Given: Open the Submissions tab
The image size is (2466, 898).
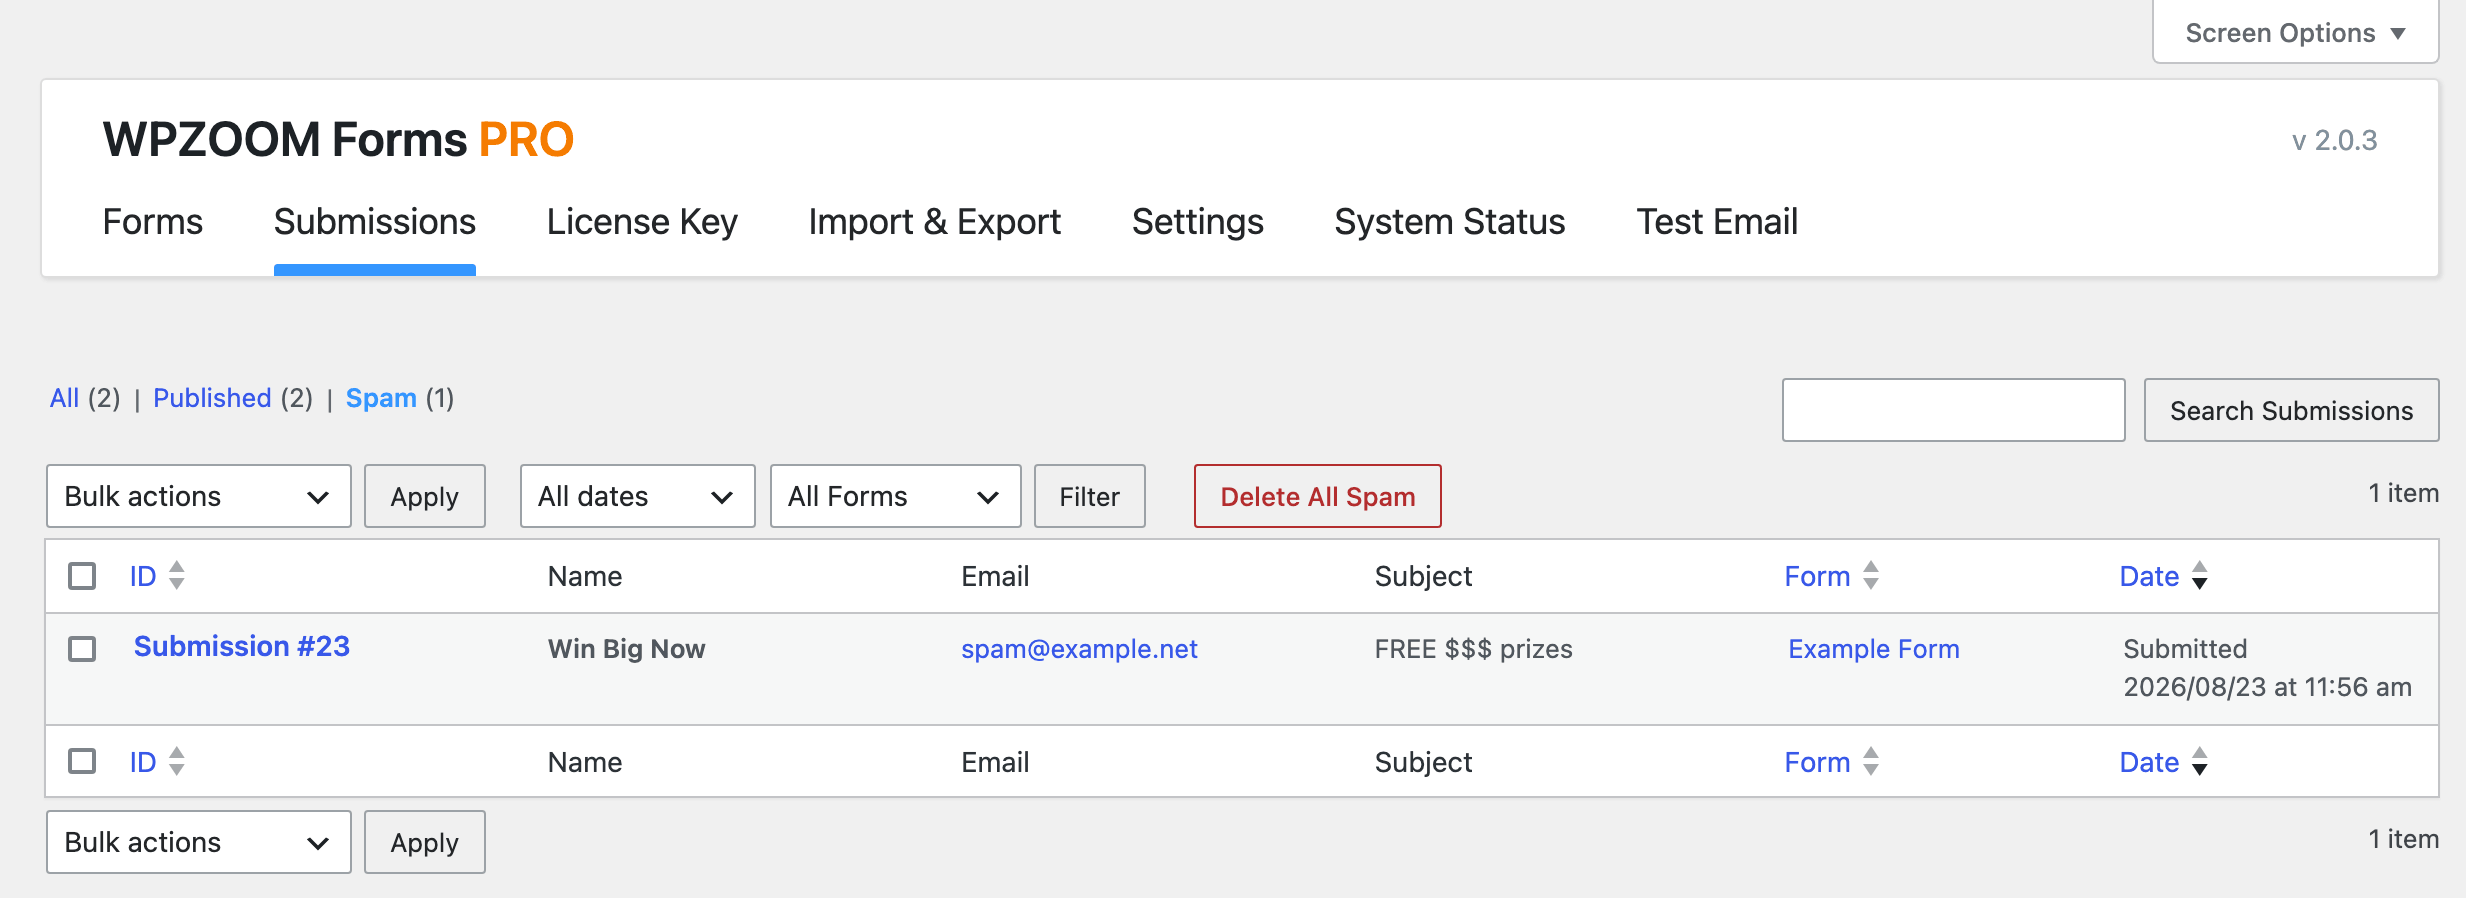Looking at the screenshot, I should (x=375, y=222).
